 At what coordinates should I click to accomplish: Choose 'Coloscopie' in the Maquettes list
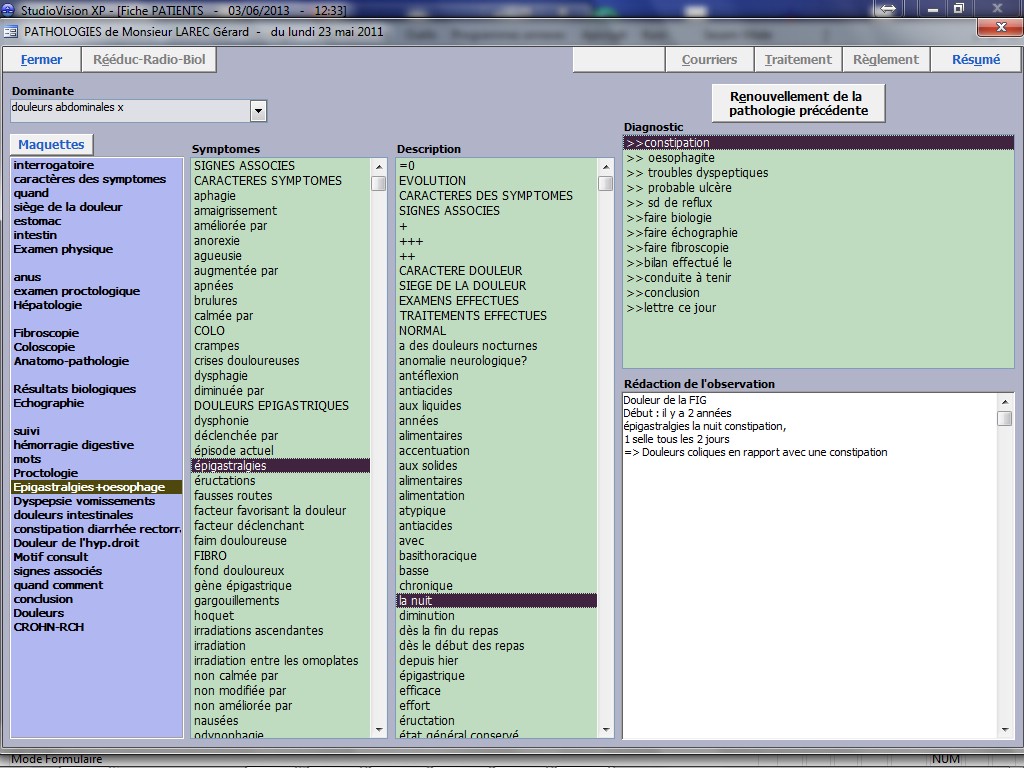pos(44,347)
